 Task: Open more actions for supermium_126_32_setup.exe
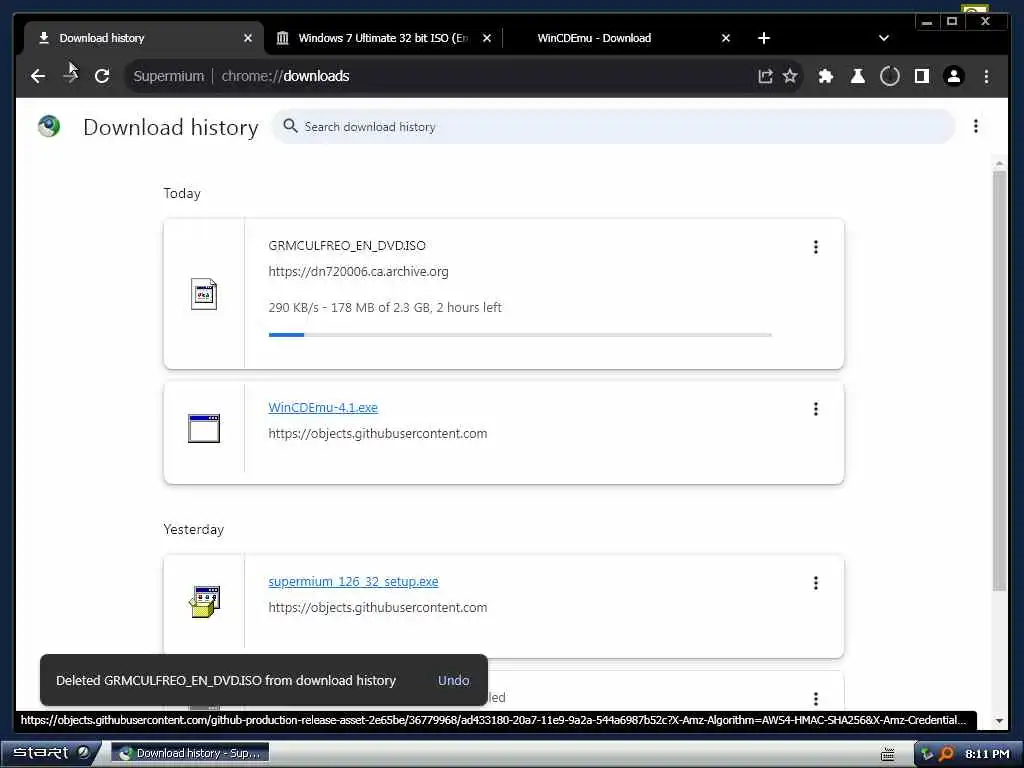816,583
